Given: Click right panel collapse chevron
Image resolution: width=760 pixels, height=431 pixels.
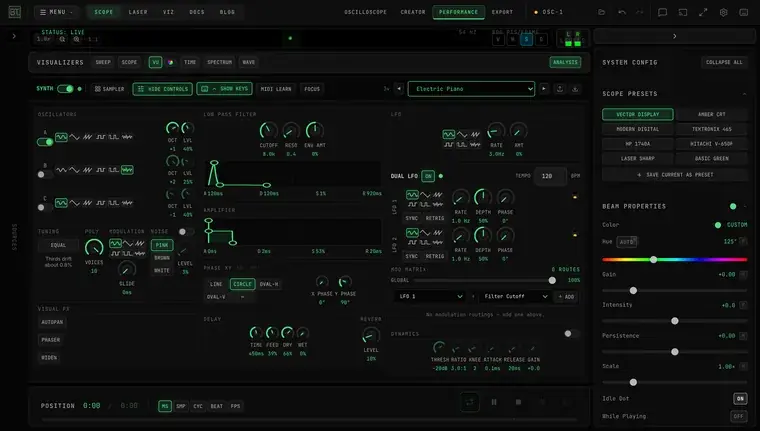Looking at the screenshot, I should point(674,36).
